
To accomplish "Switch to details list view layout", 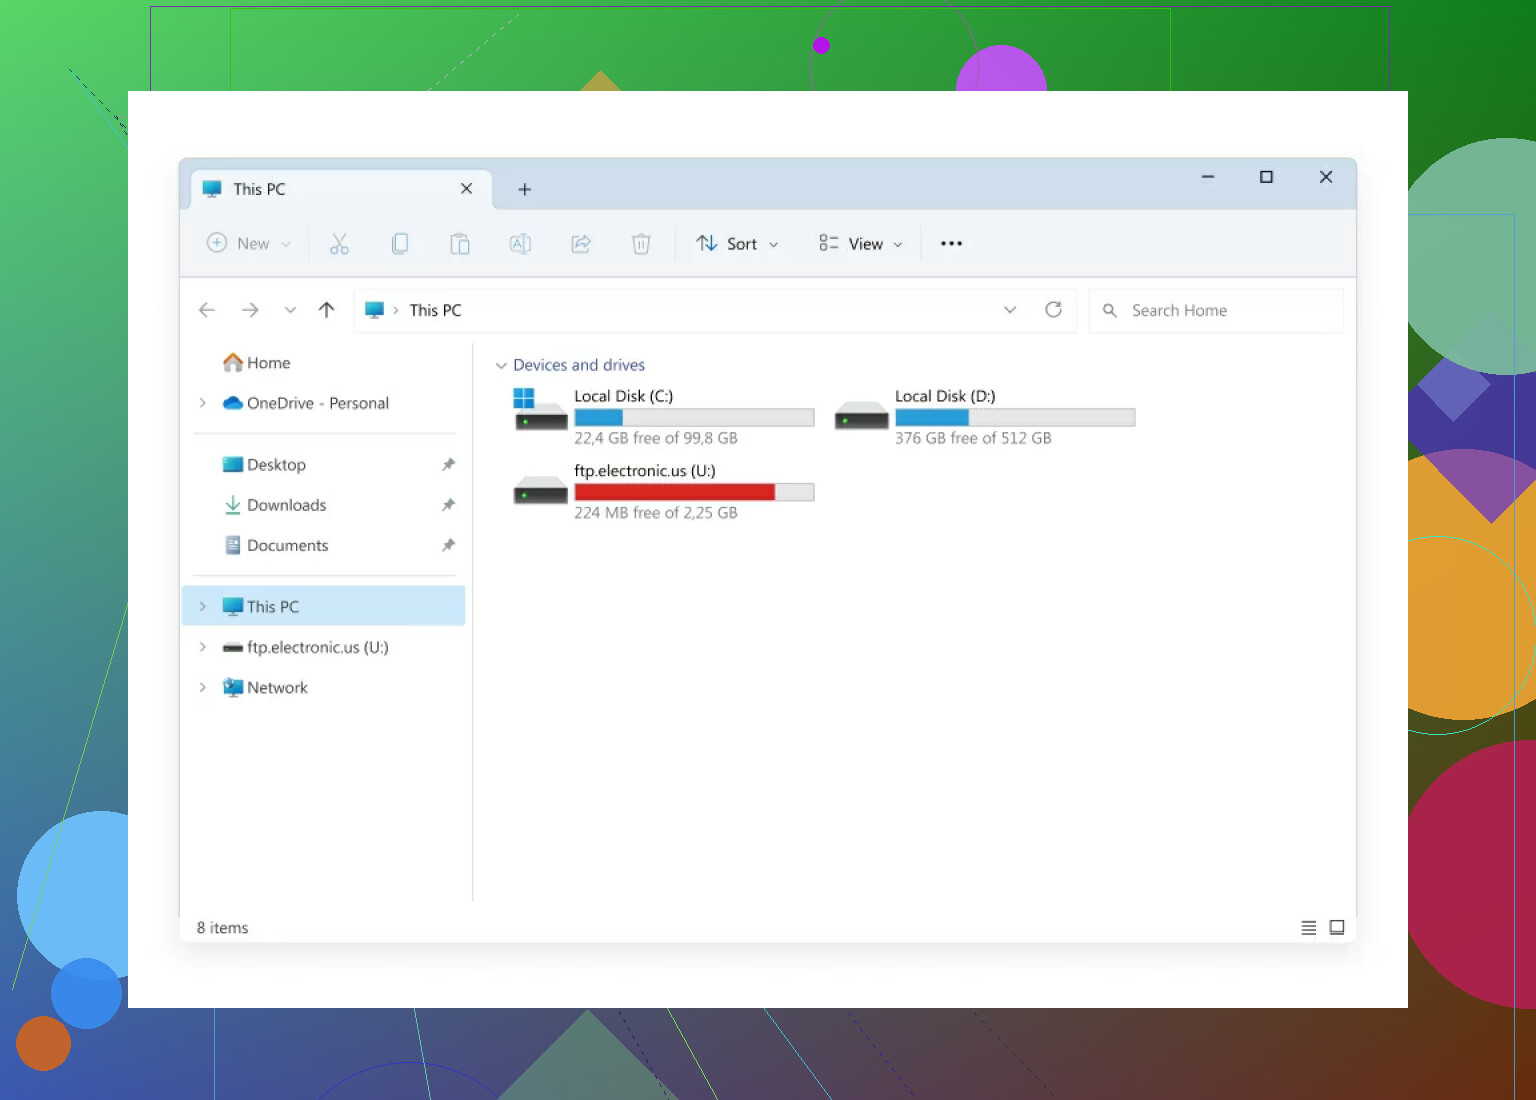I will (1308, 928).
